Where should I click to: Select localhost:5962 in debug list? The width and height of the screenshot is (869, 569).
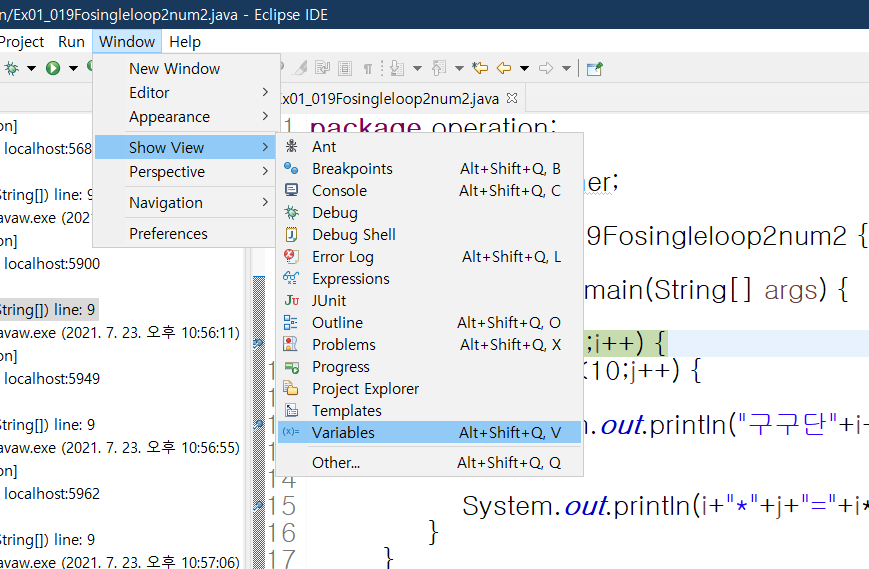click(52, 494)
